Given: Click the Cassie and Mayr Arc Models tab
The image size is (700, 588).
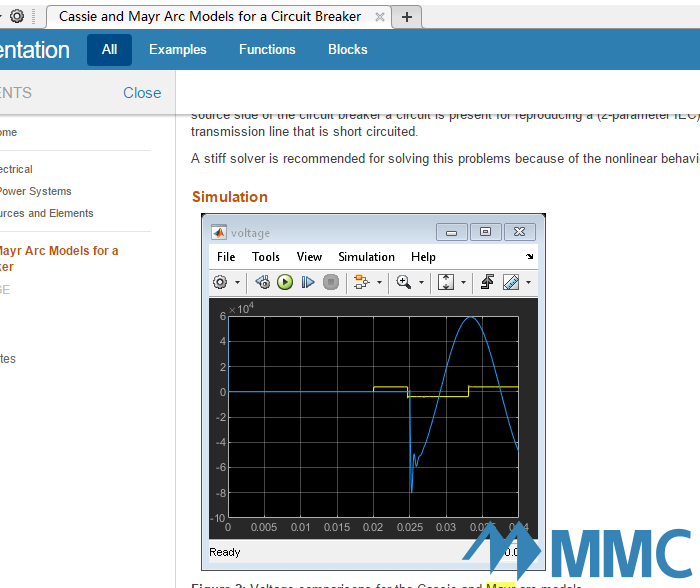Looking at the screenshot, I should tap(210, 17).
